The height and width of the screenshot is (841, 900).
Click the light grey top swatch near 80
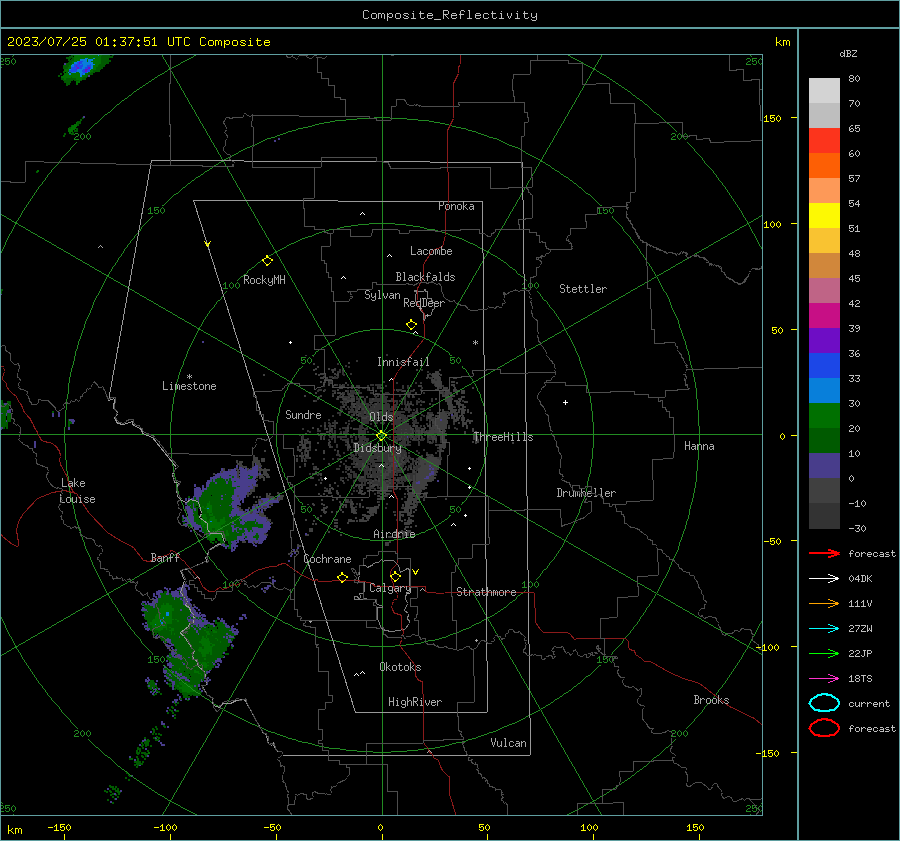(824, 90)
